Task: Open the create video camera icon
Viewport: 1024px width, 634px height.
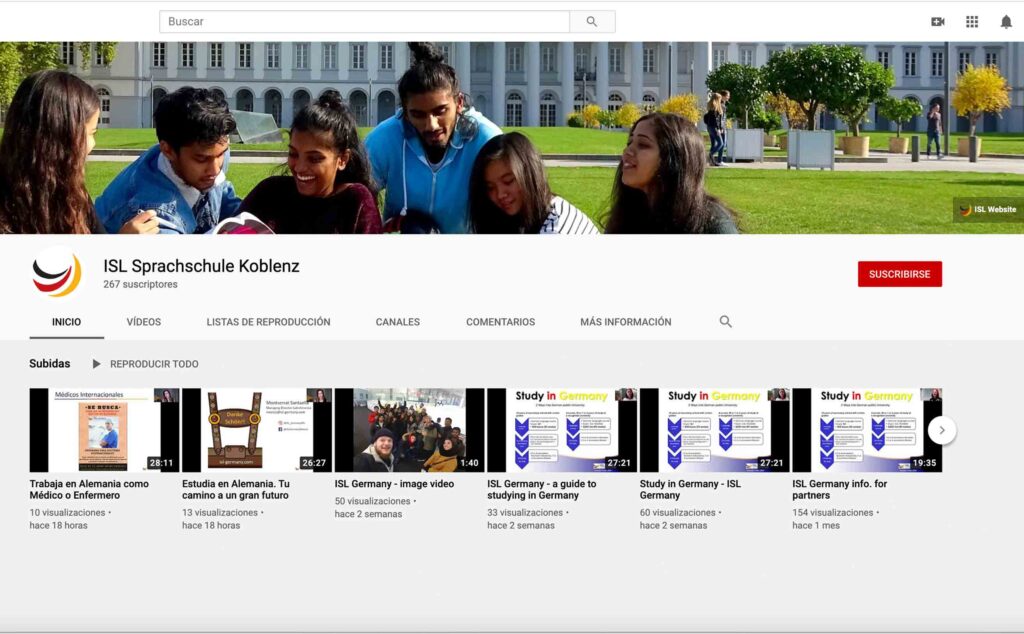Action: click(938, 22)
